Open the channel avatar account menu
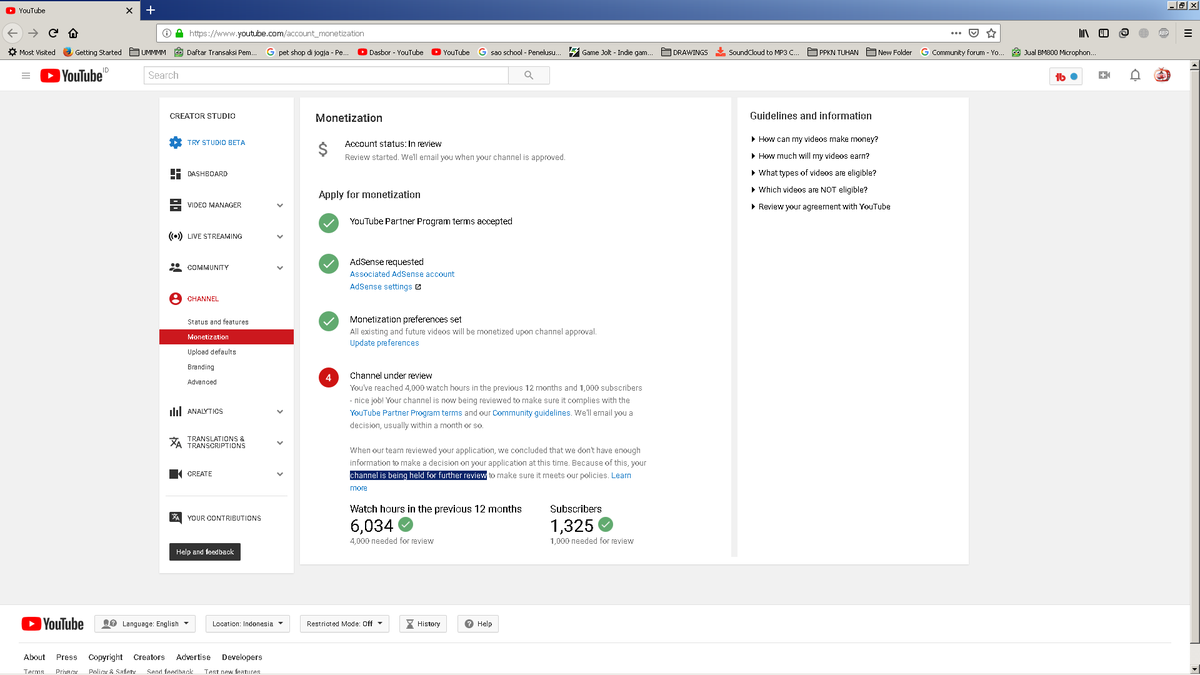 1162,75
